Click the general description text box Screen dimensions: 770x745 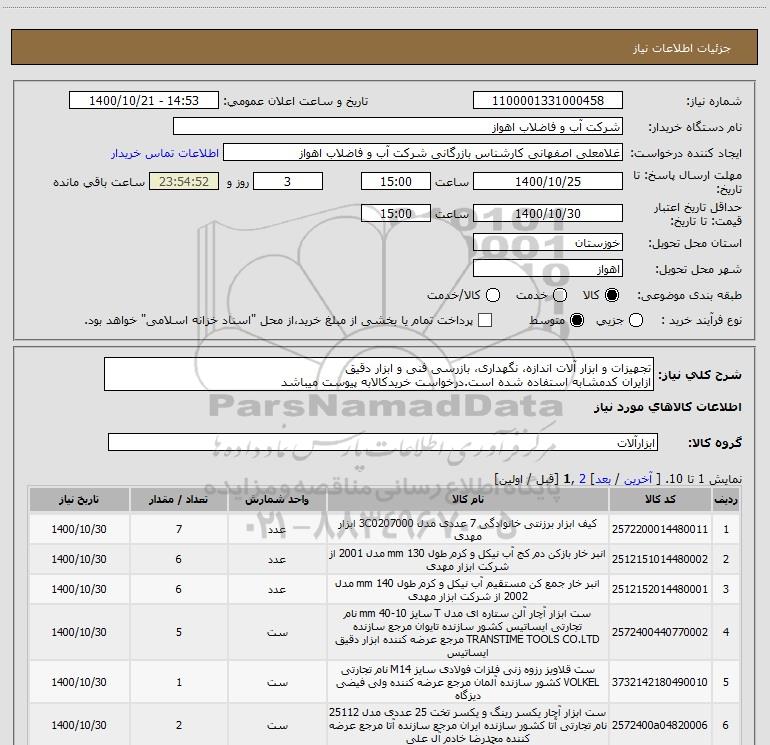click(x=379, y=374)
